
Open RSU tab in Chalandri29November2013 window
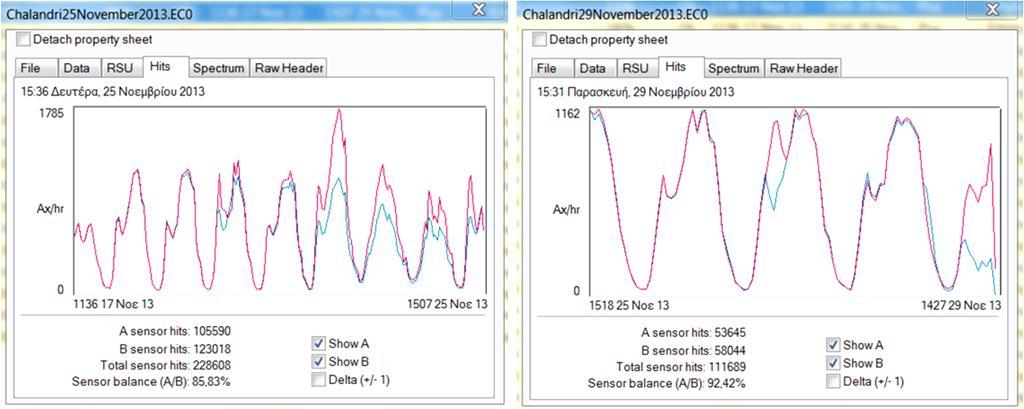(x=636, y=68)
